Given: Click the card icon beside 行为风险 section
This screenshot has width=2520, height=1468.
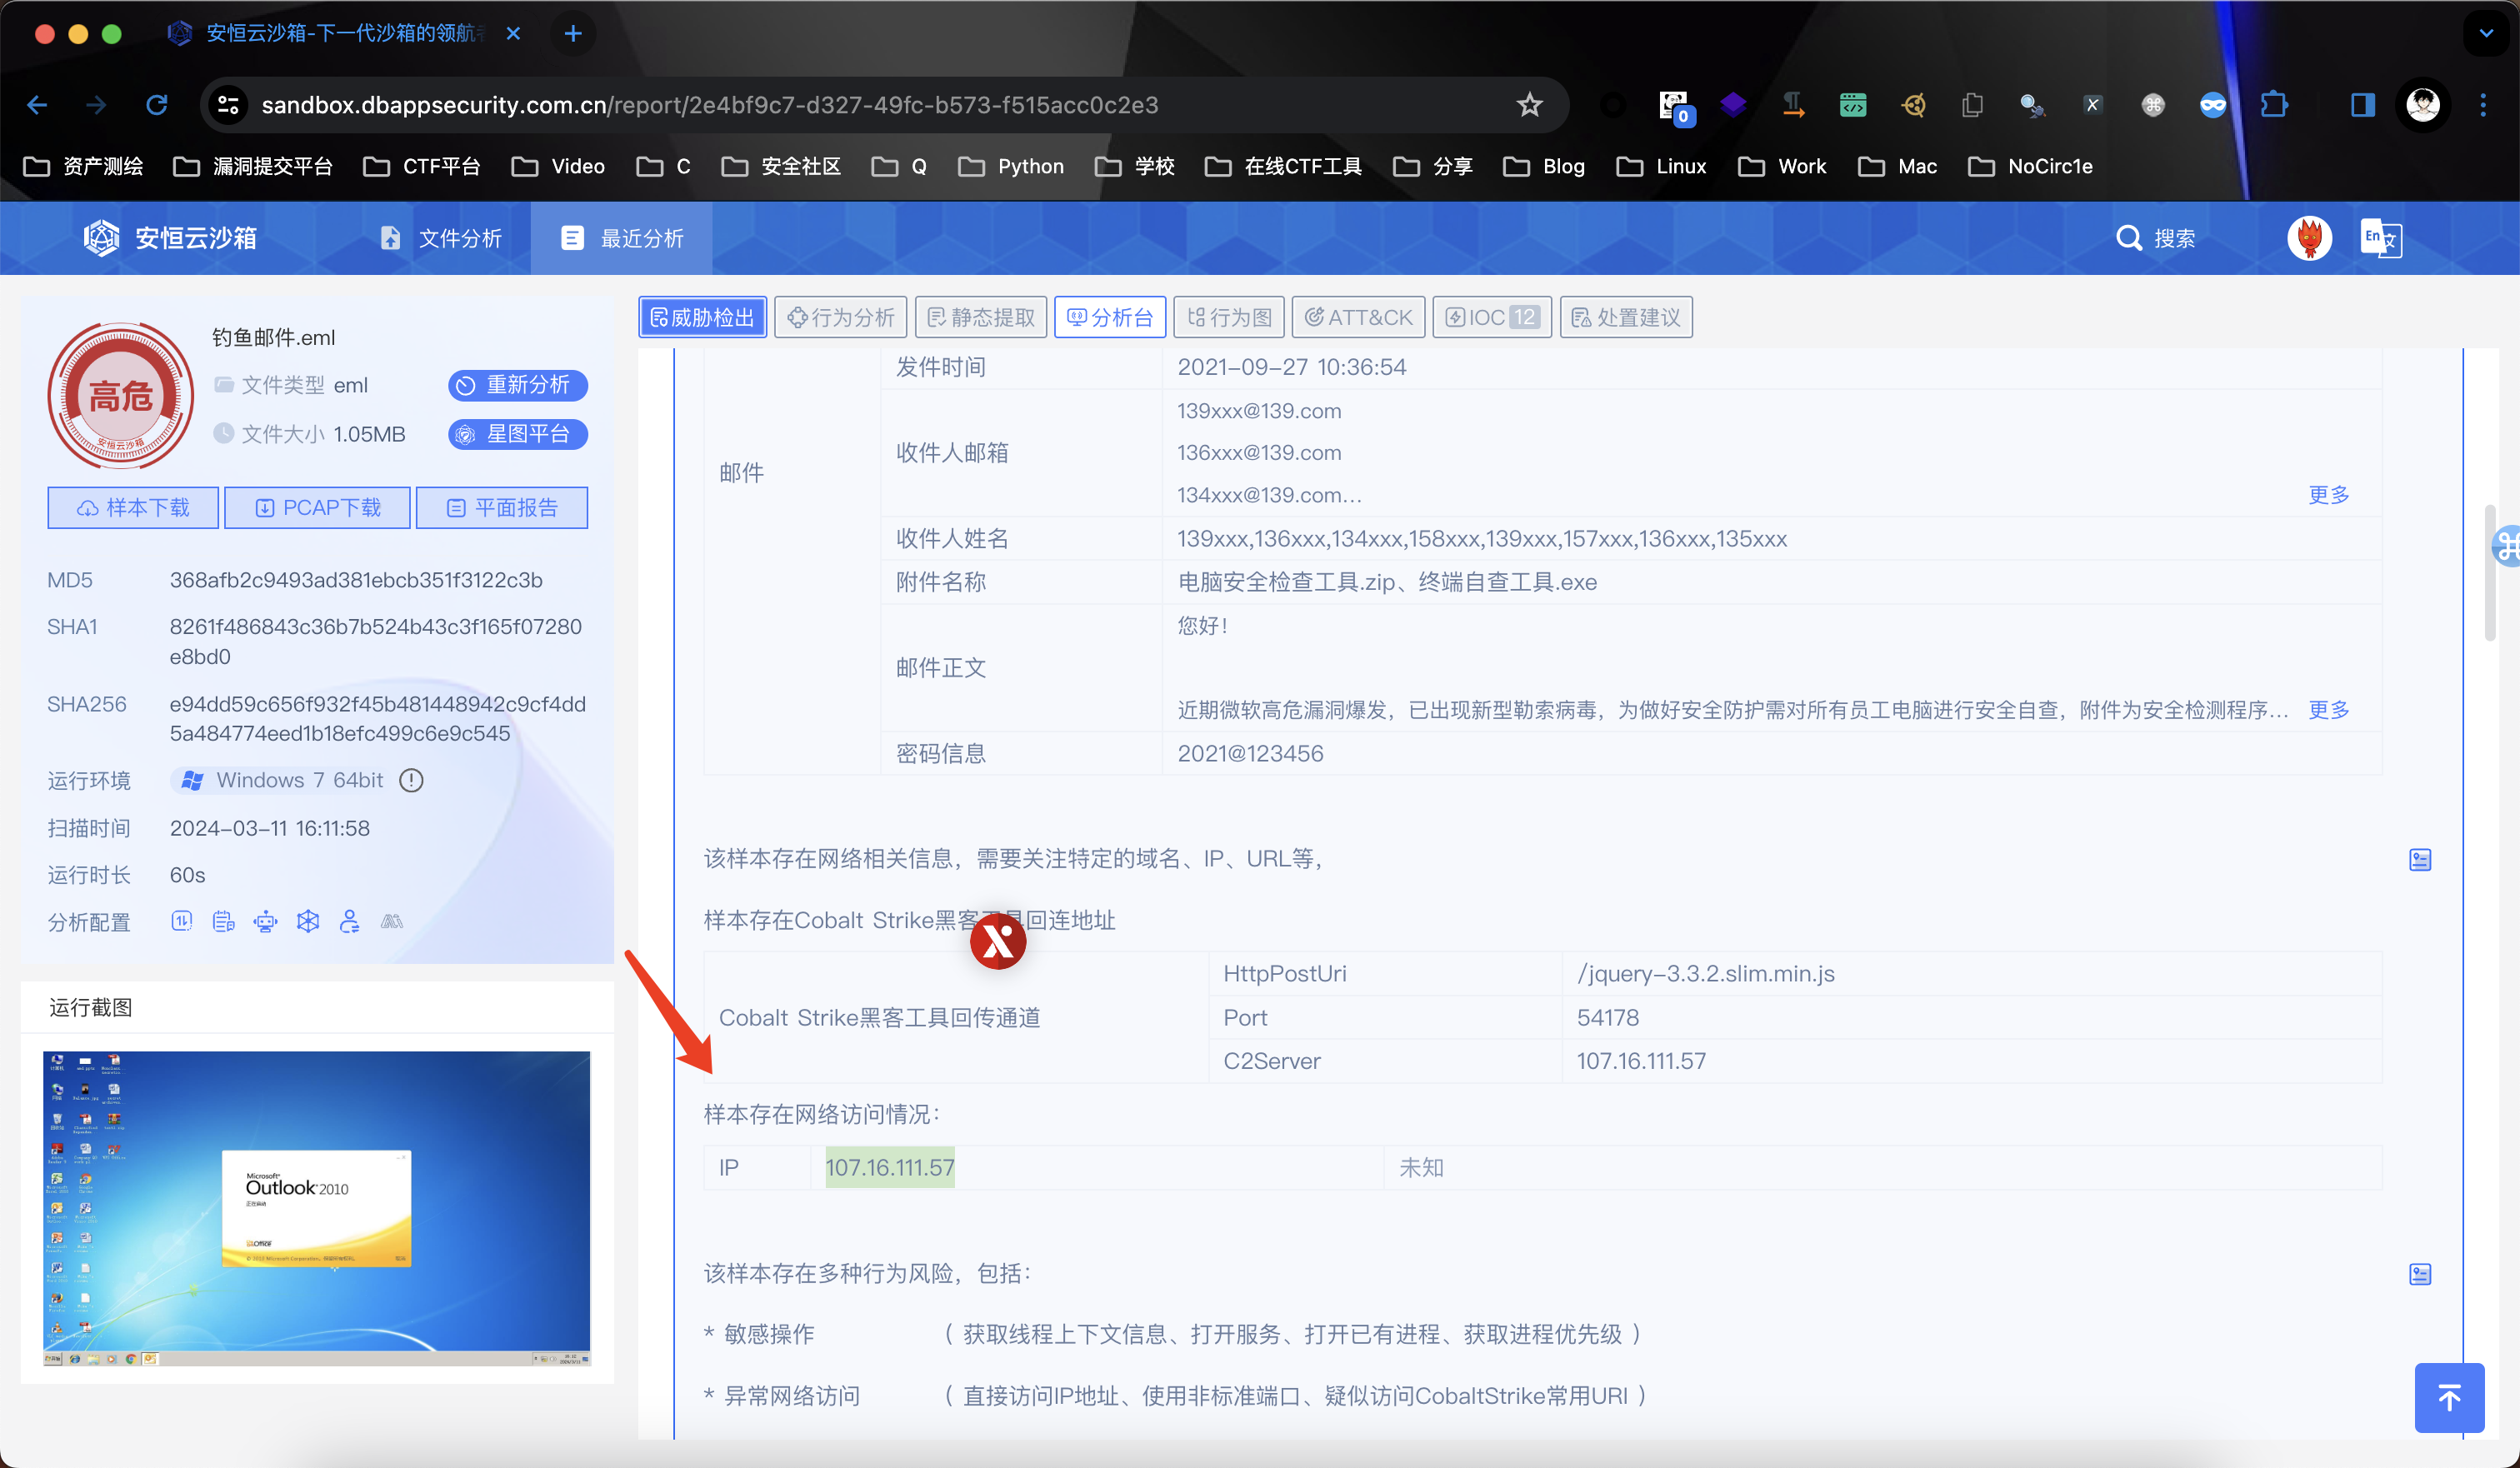Looking at the screenshot, I should pos(2420,1274).
